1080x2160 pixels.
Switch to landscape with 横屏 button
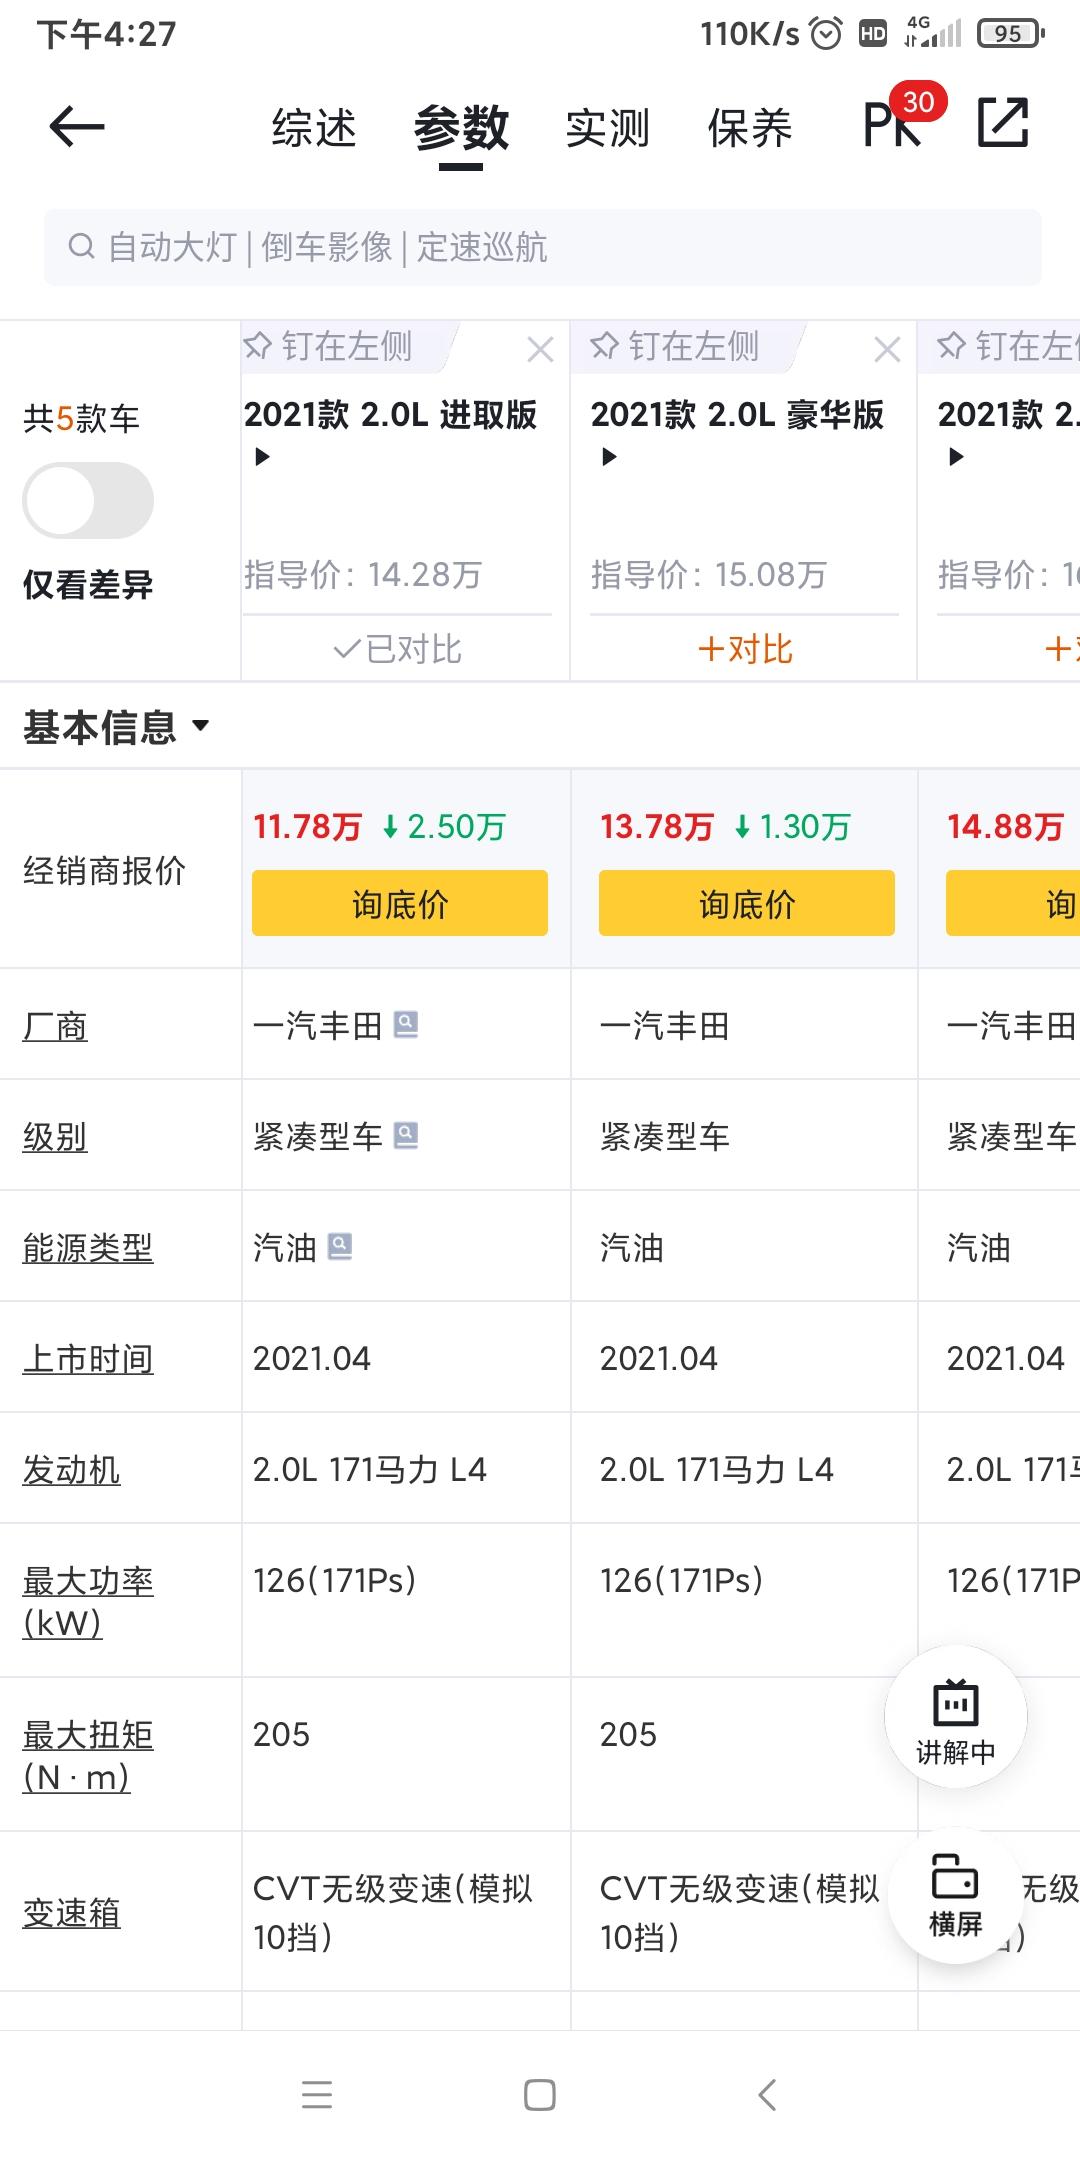pos(956,1896)
